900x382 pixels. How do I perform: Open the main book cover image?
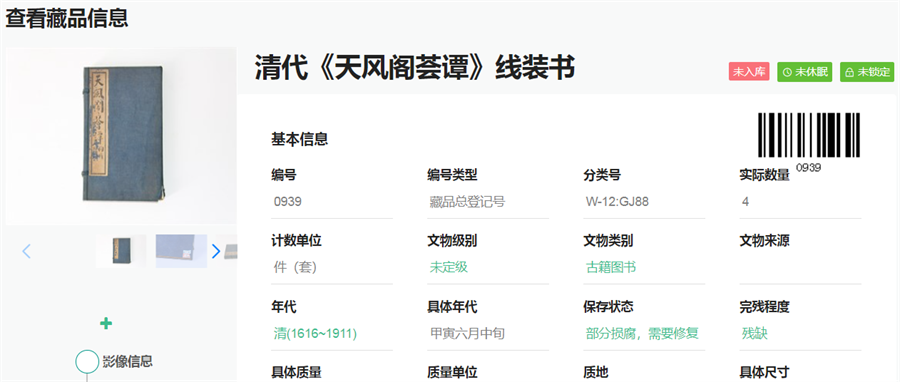point(121,135)
